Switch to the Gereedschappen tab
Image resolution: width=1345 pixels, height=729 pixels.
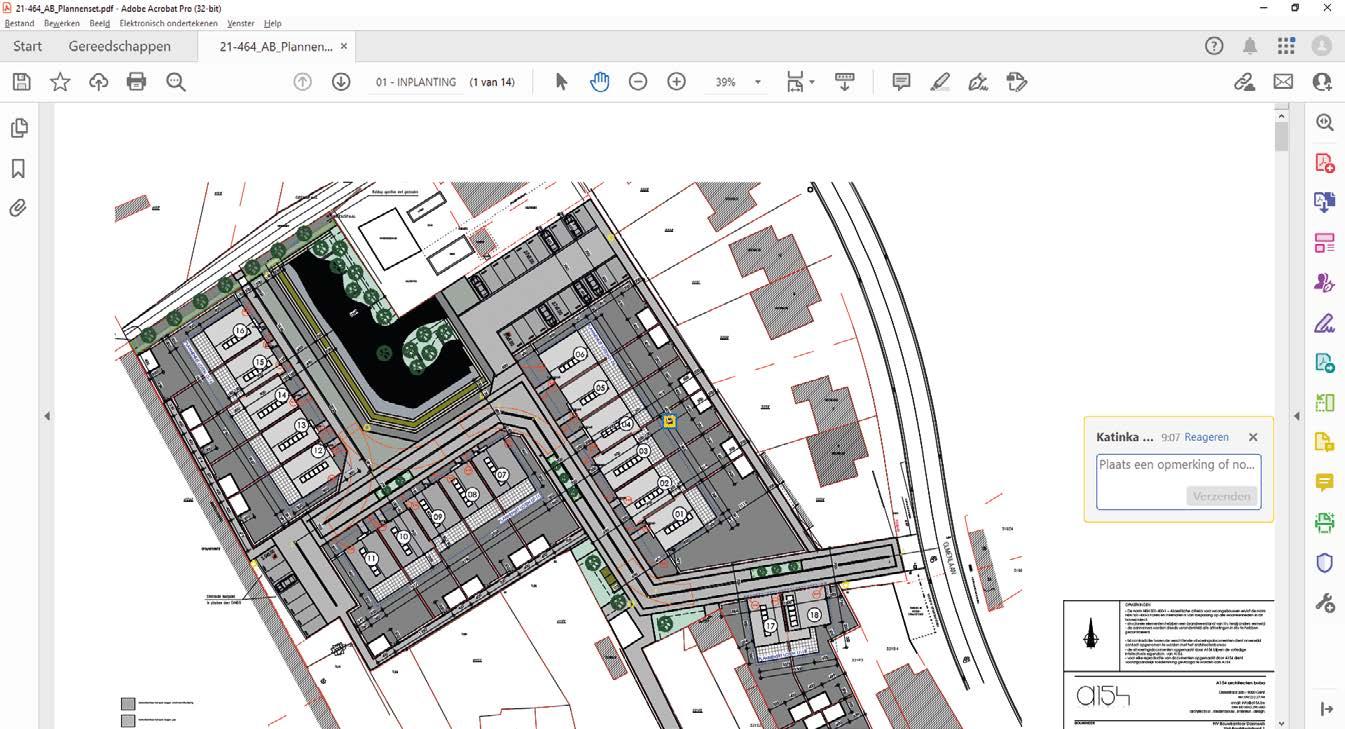[x=119, y=46]
